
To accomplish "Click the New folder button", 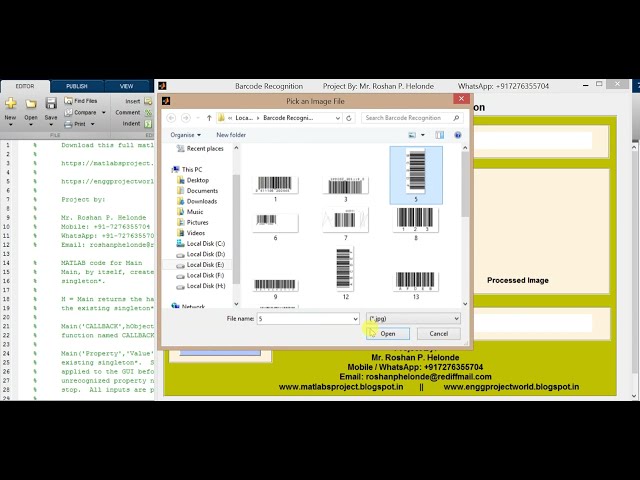I will click(231, 135).
